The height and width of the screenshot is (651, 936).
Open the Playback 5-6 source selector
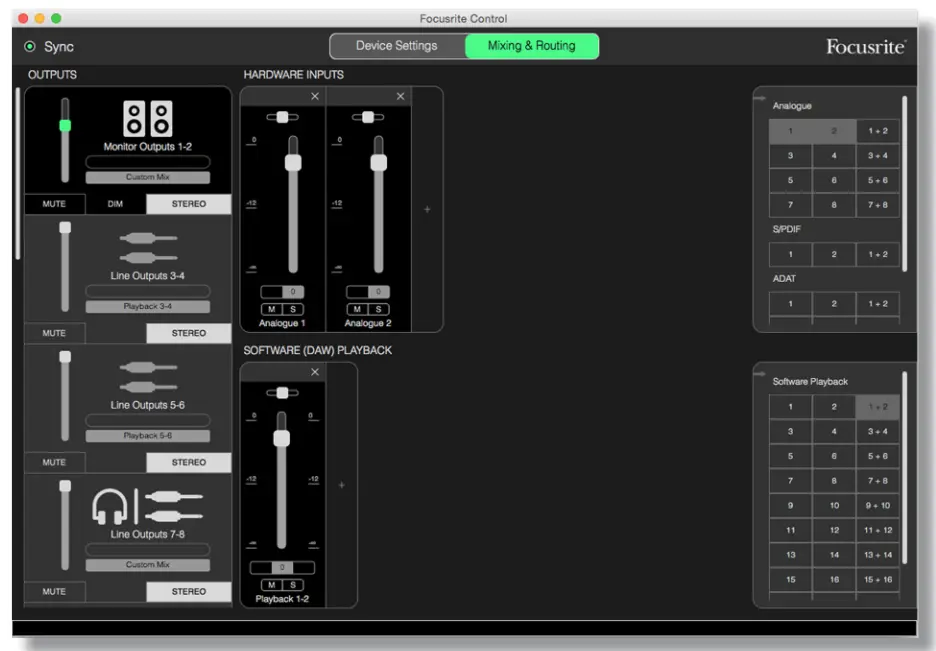tap(147, 436)
